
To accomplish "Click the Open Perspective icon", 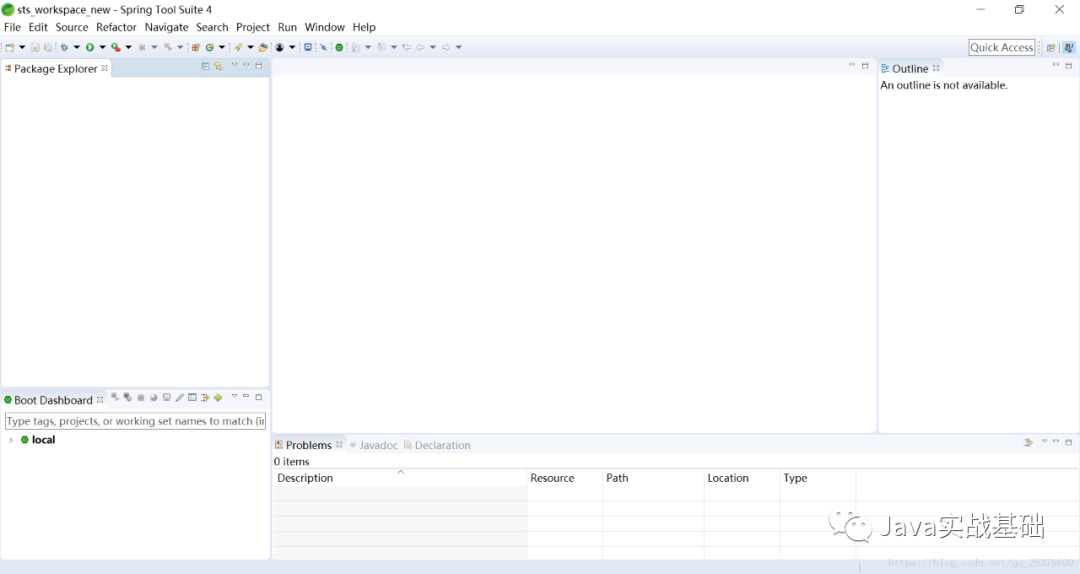I will [x=1051, y=48].
